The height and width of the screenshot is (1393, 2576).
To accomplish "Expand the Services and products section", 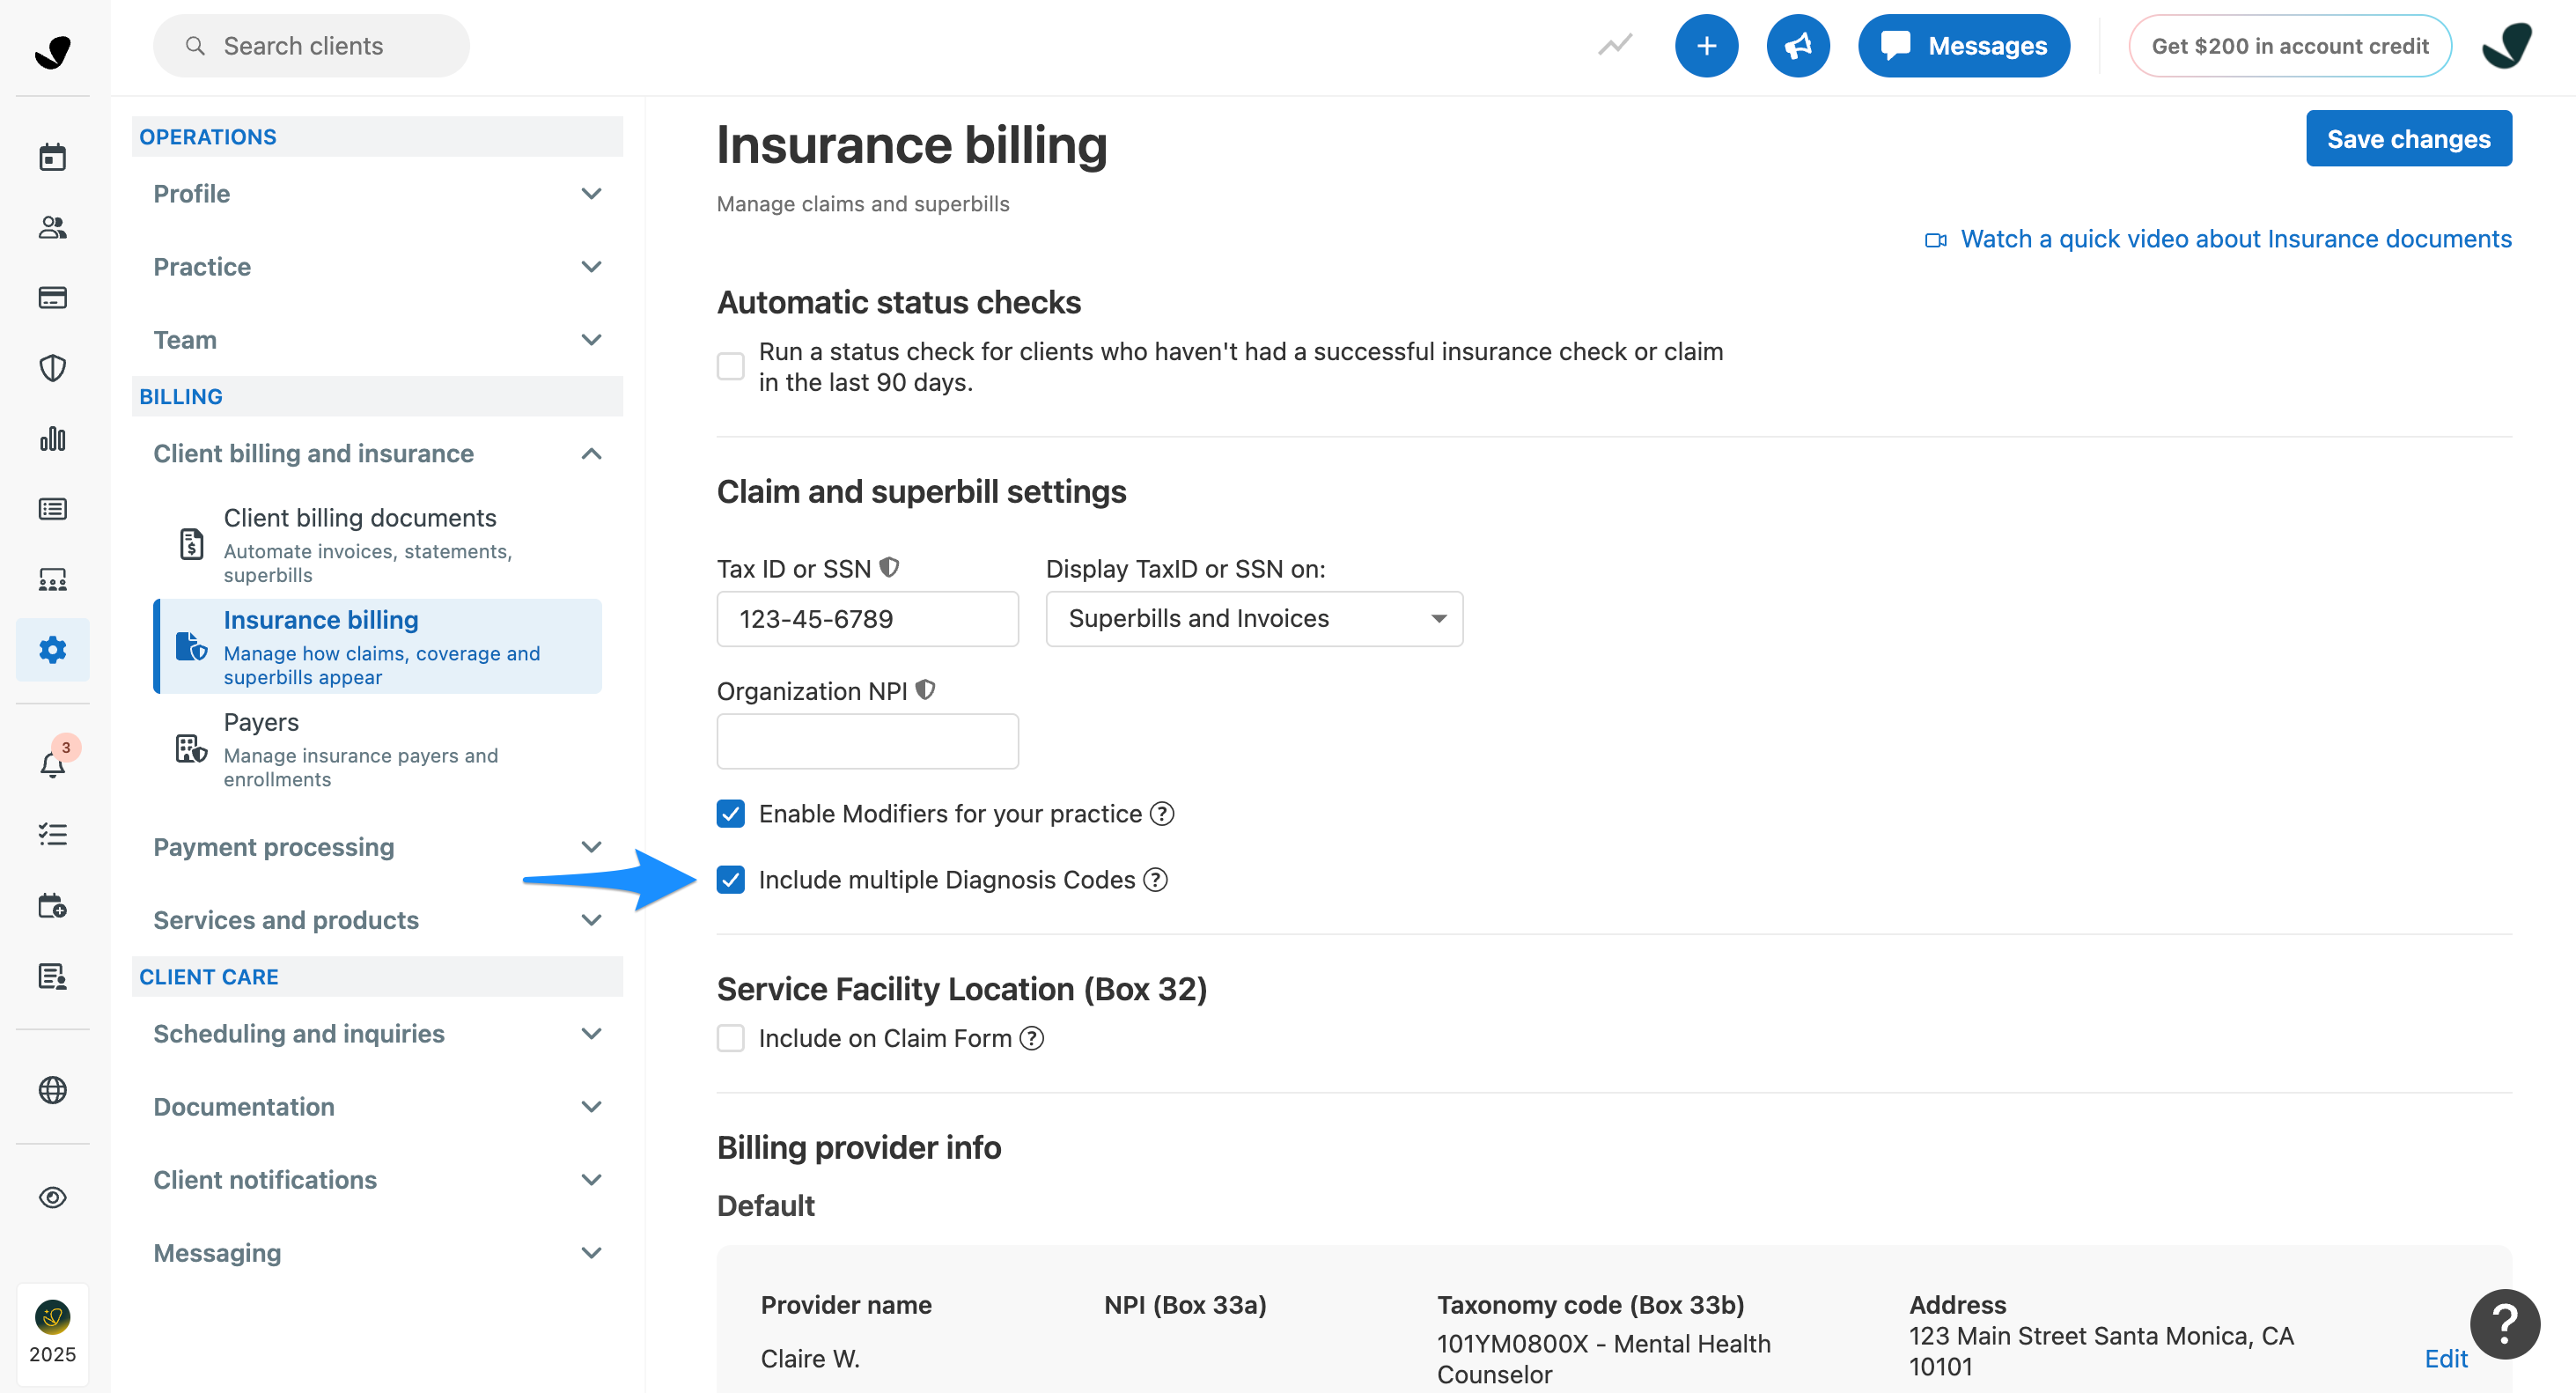I will point(377,920).
